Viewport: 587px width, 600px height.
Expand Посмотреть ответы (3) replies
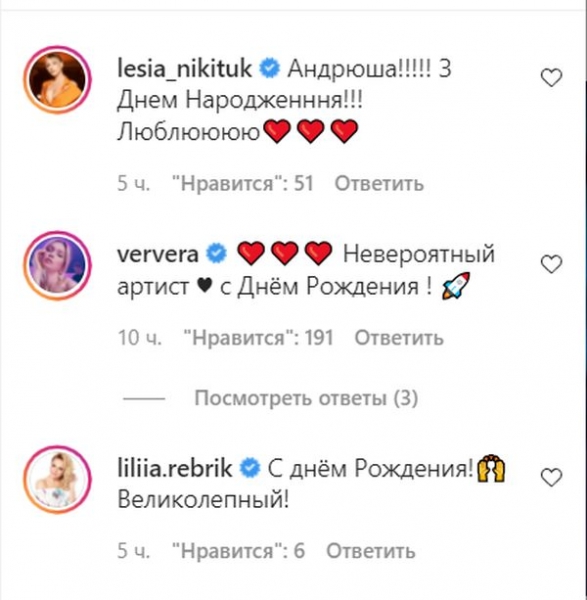point(306,398)
